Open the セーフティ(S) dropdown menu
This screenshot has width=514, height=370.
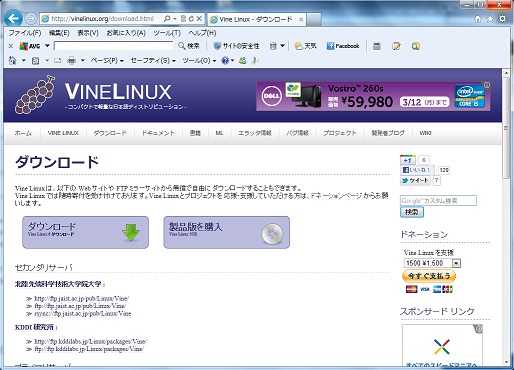click(x=153, y=61)
